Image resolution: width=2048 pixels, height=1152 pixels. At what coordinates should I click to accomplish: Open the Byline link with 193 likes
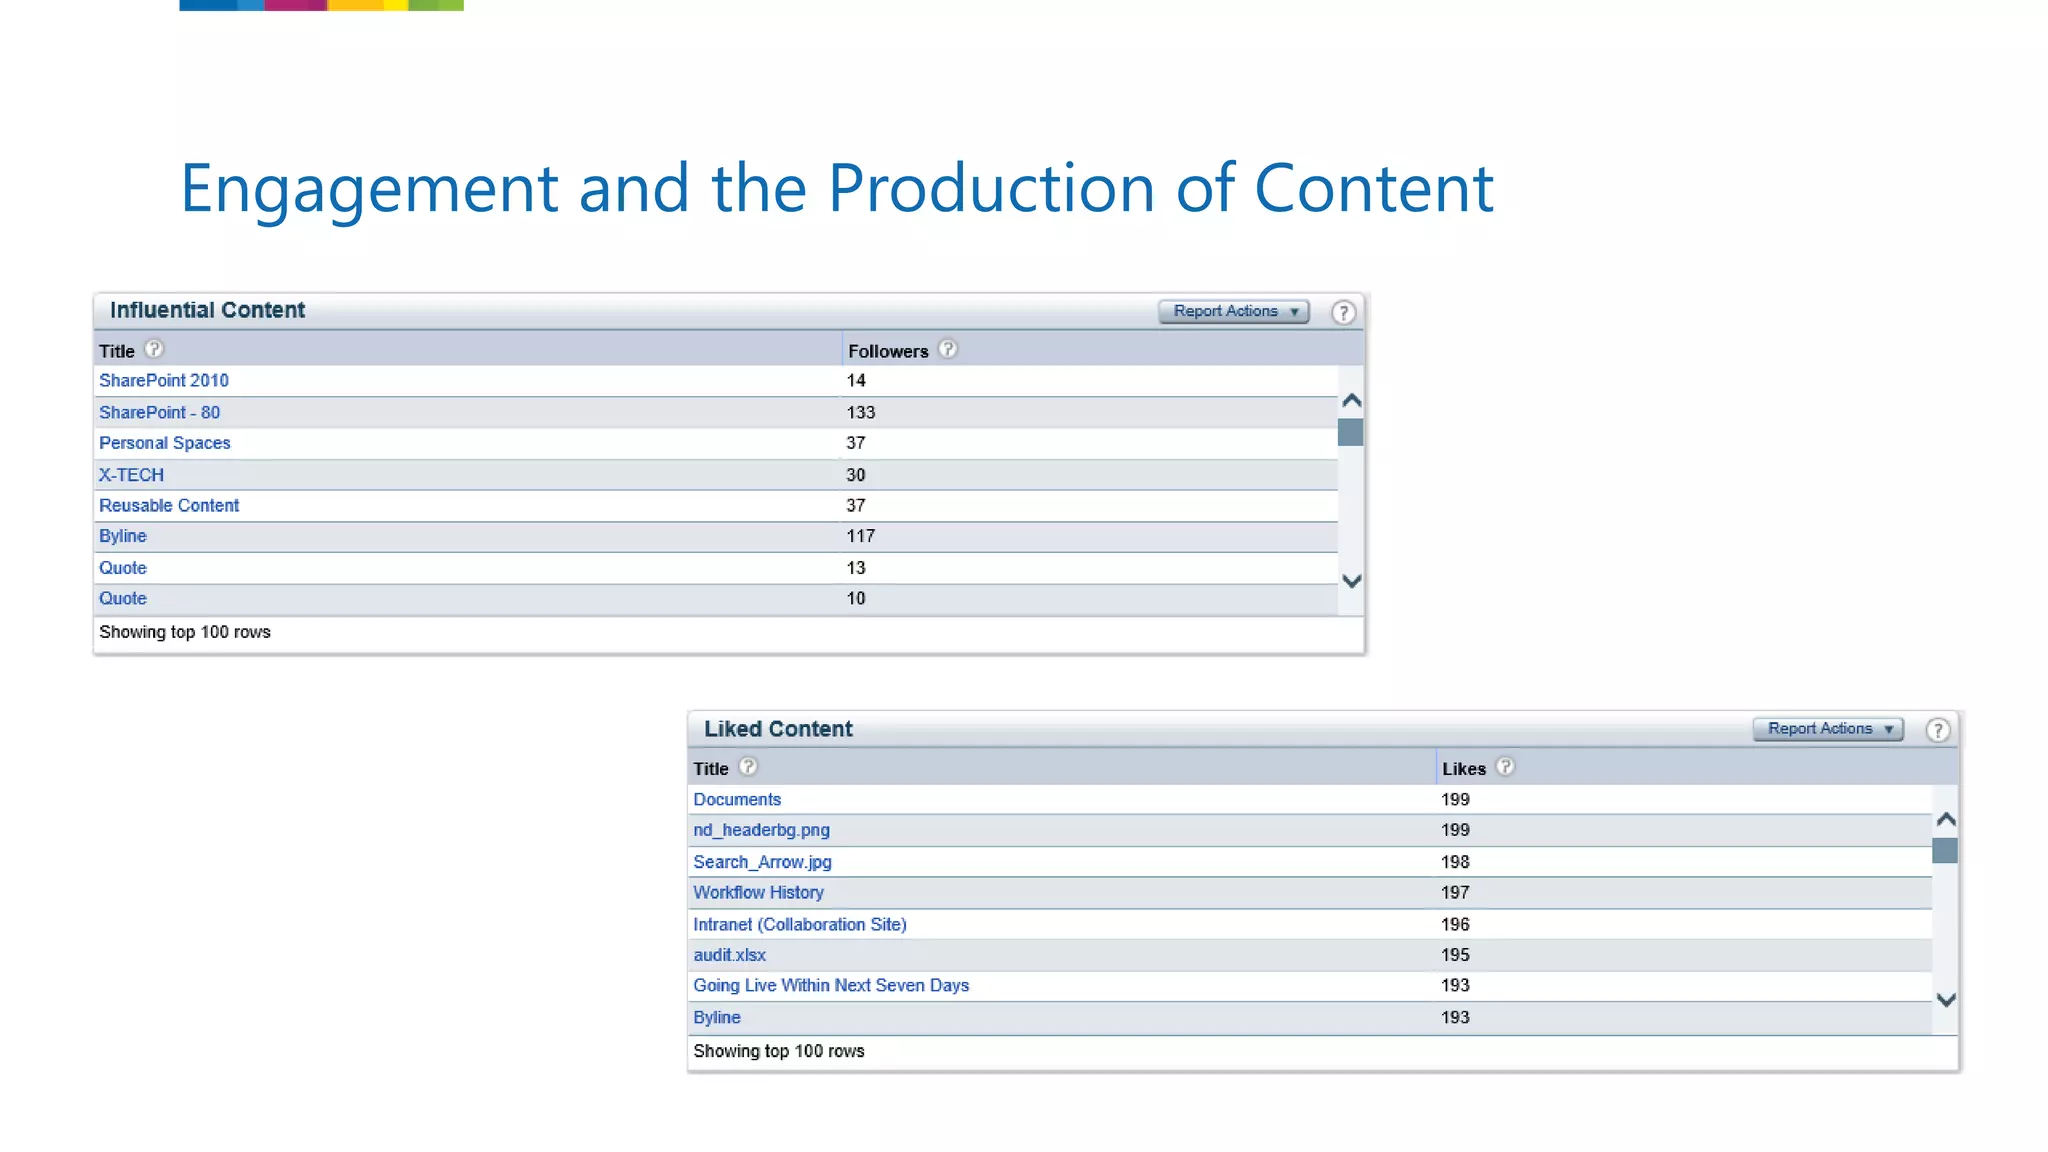click(717, 1018)
